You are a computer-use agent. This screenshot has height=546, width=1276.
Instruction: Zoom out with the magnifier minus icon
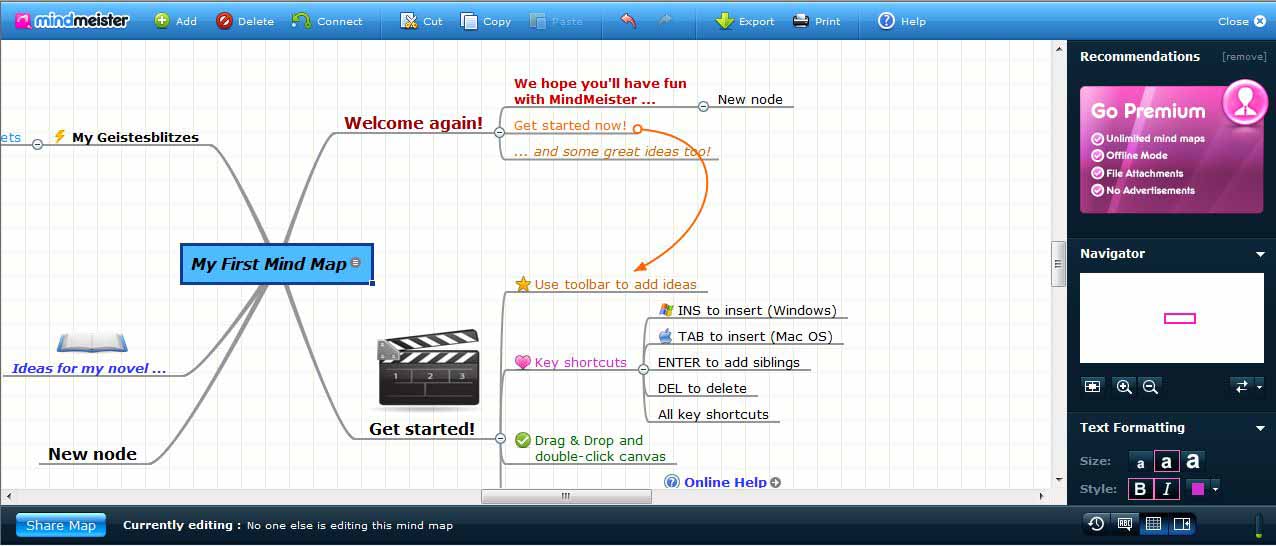[1150, 386]
